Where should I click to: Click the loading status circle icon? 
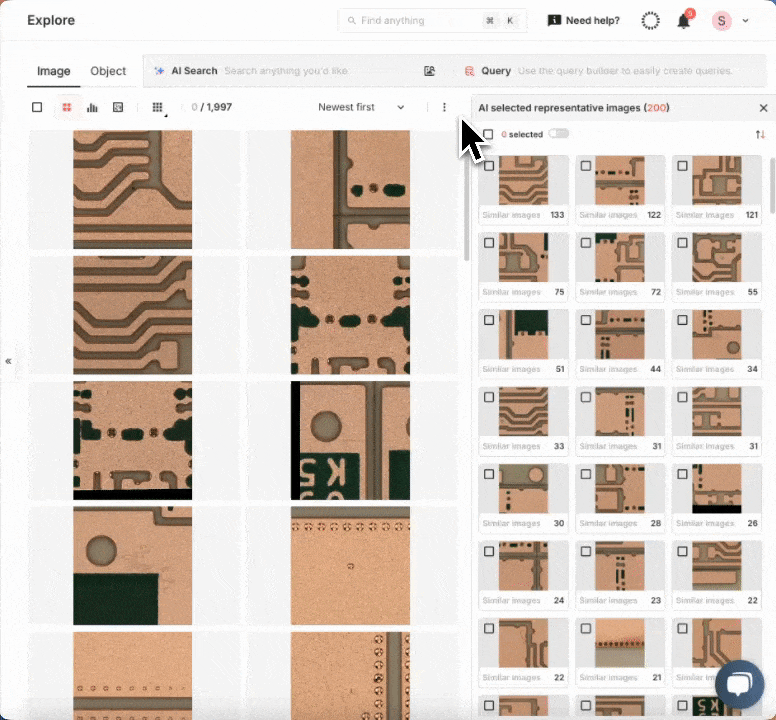[651, 21]
